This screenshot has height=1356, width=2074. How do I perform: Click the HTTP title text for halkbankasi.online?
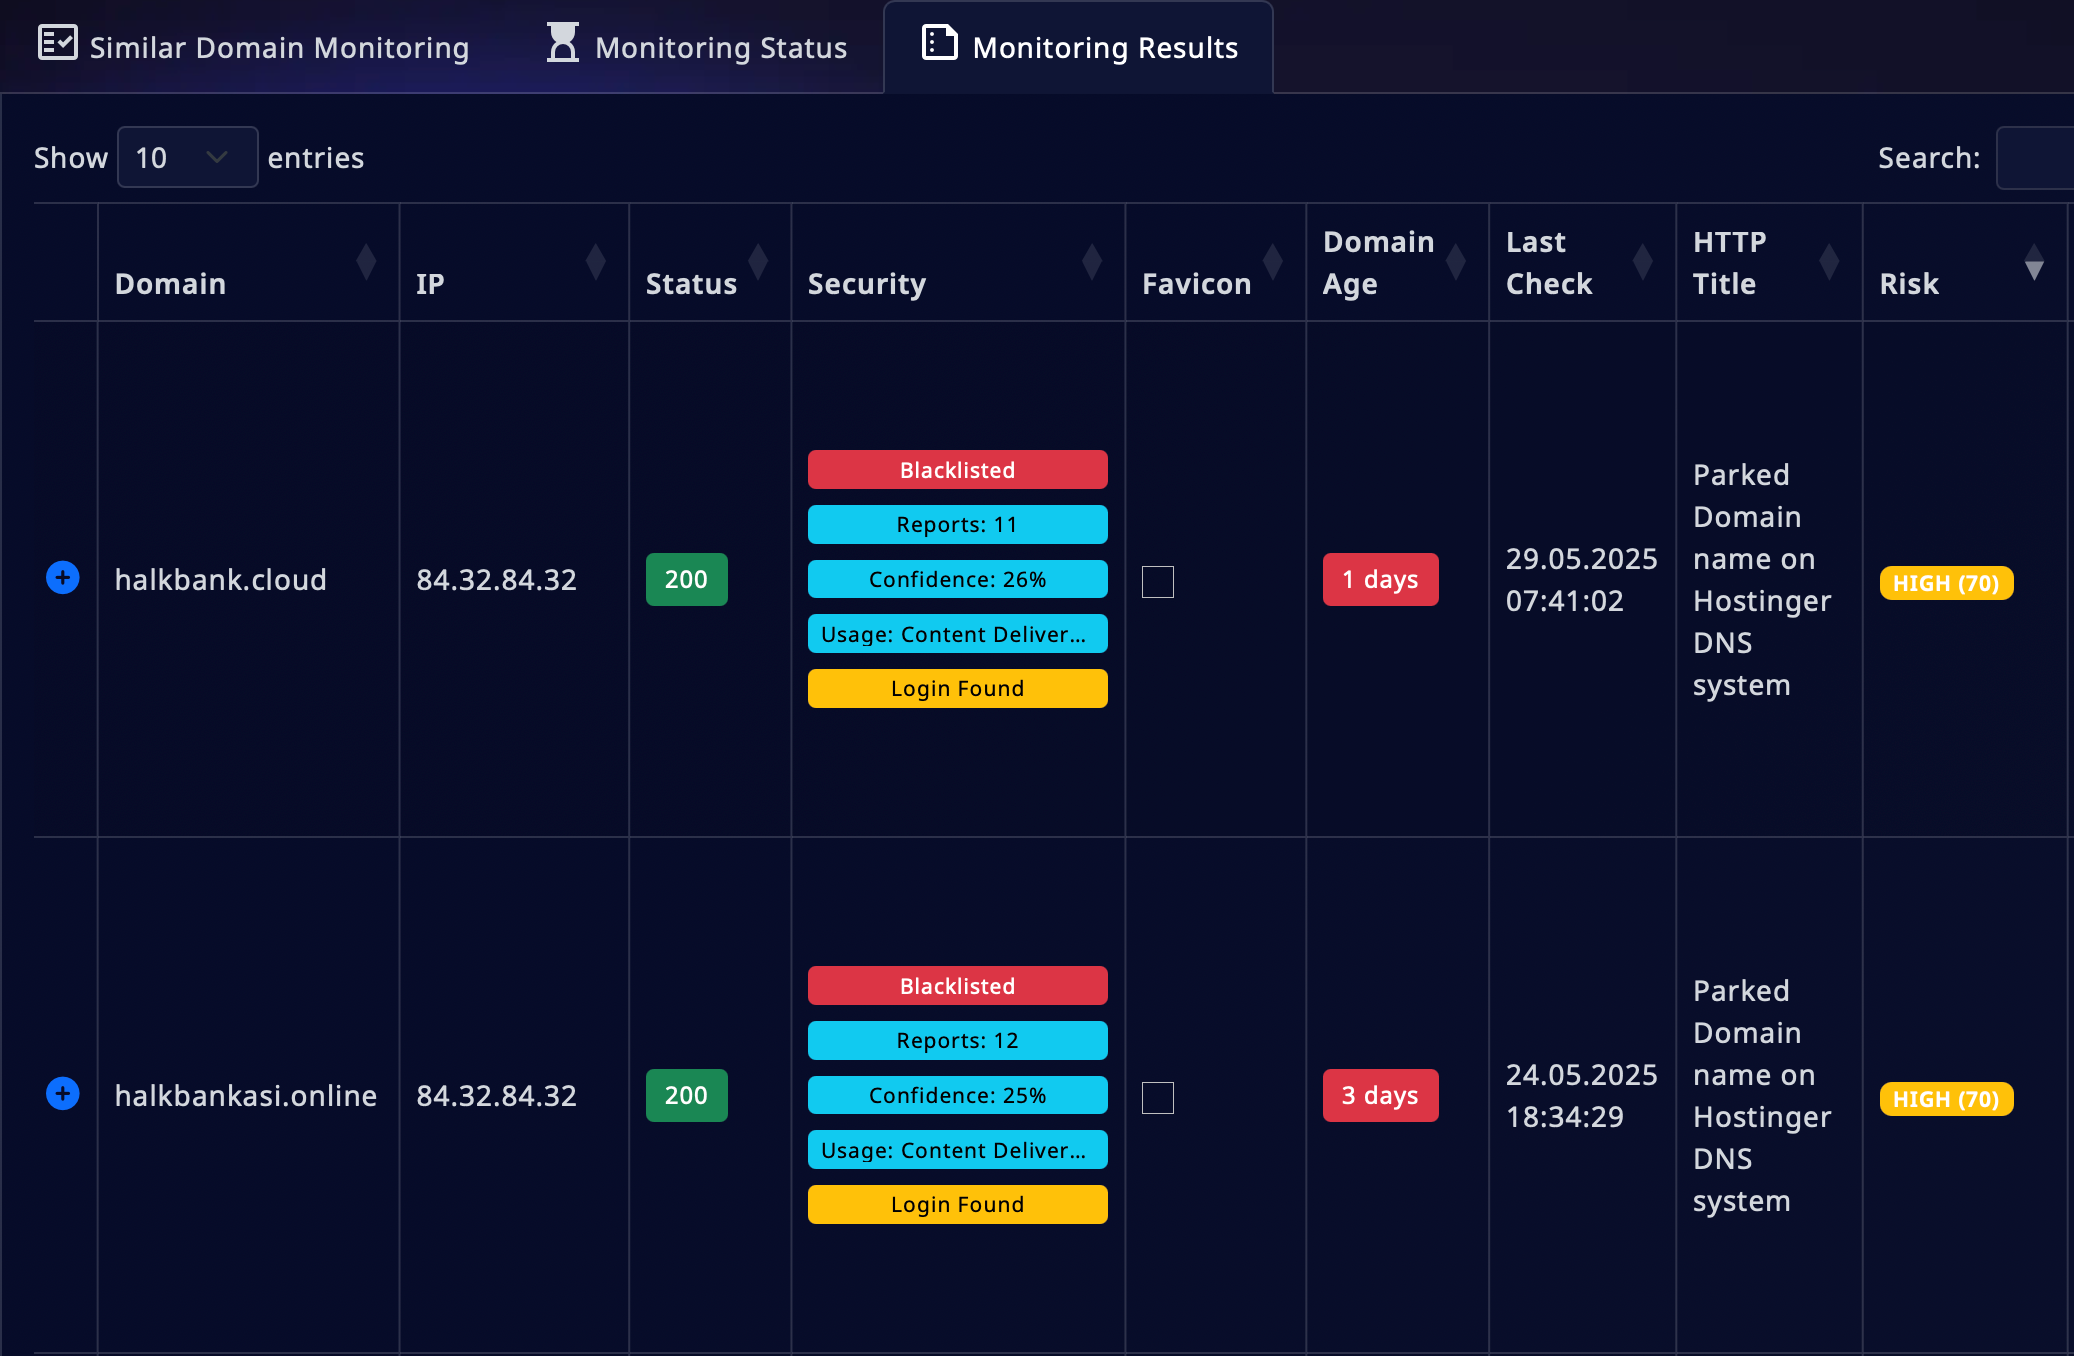pyautogui.click(x=1762, y=1096)
